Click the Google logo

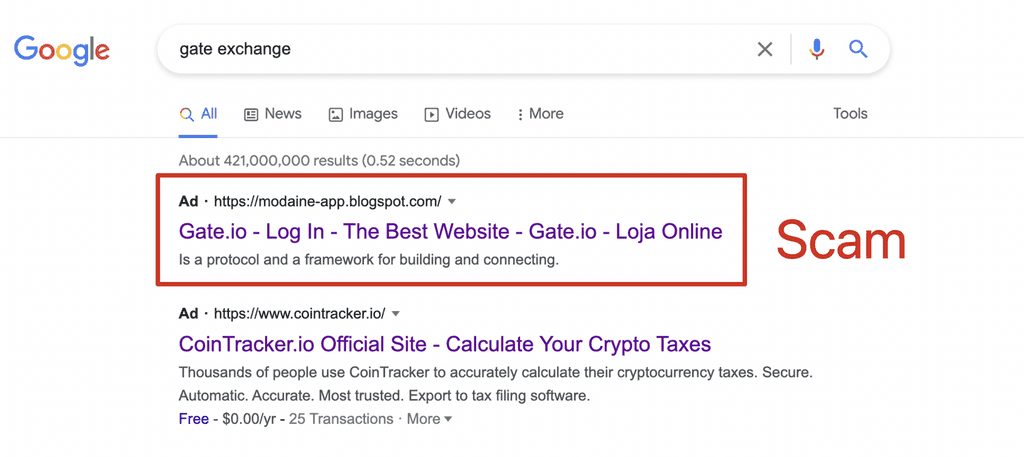[62, 50]
